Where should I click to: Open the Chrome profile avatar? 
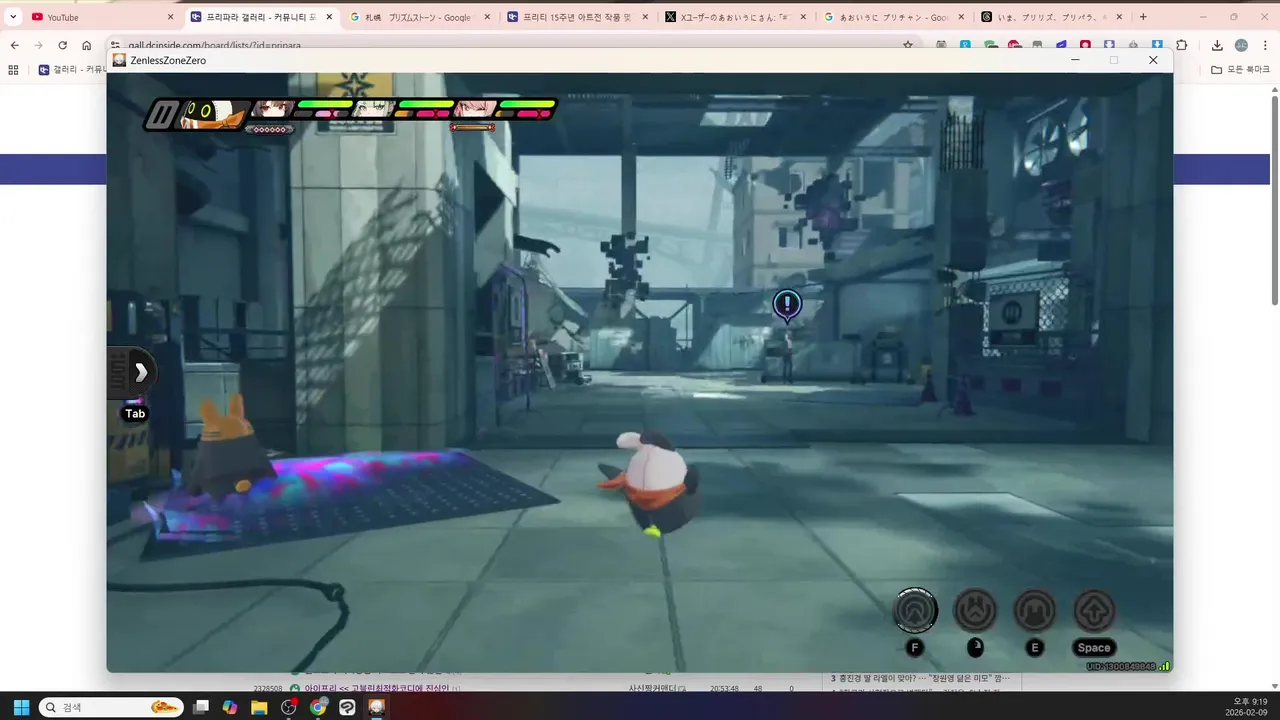pyautogui.click(x=1241, y=45)
